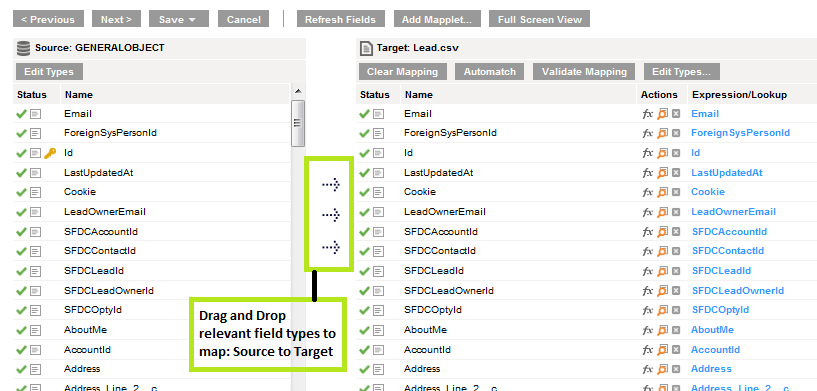Click the Refresh Fields button
Viewport: 817px width, 391px height.
(x=340, y=19)
